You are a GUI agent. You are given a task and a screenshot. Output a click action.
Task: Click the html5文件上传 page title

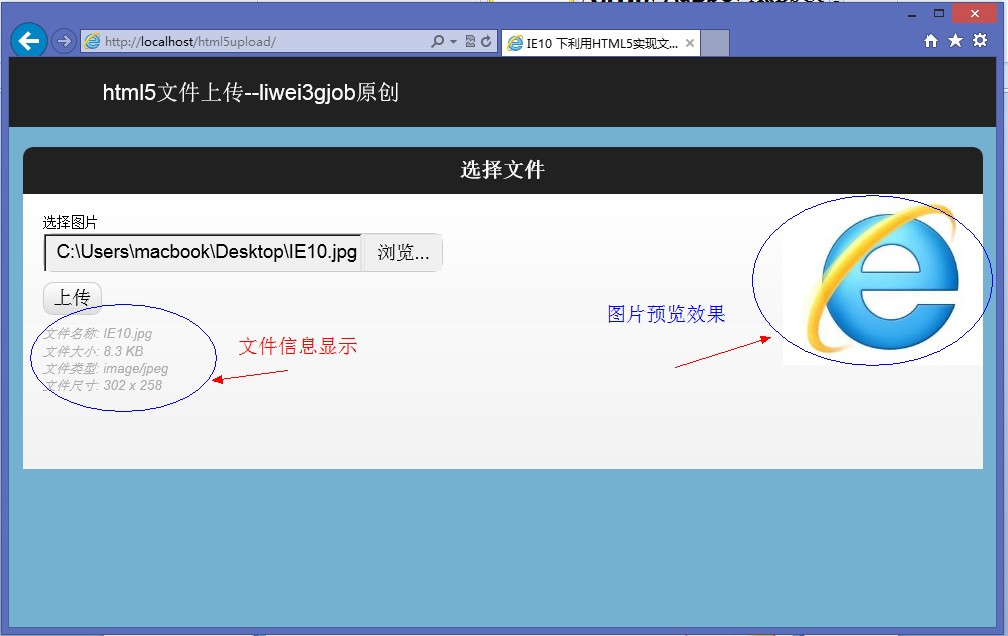(251, 93)
